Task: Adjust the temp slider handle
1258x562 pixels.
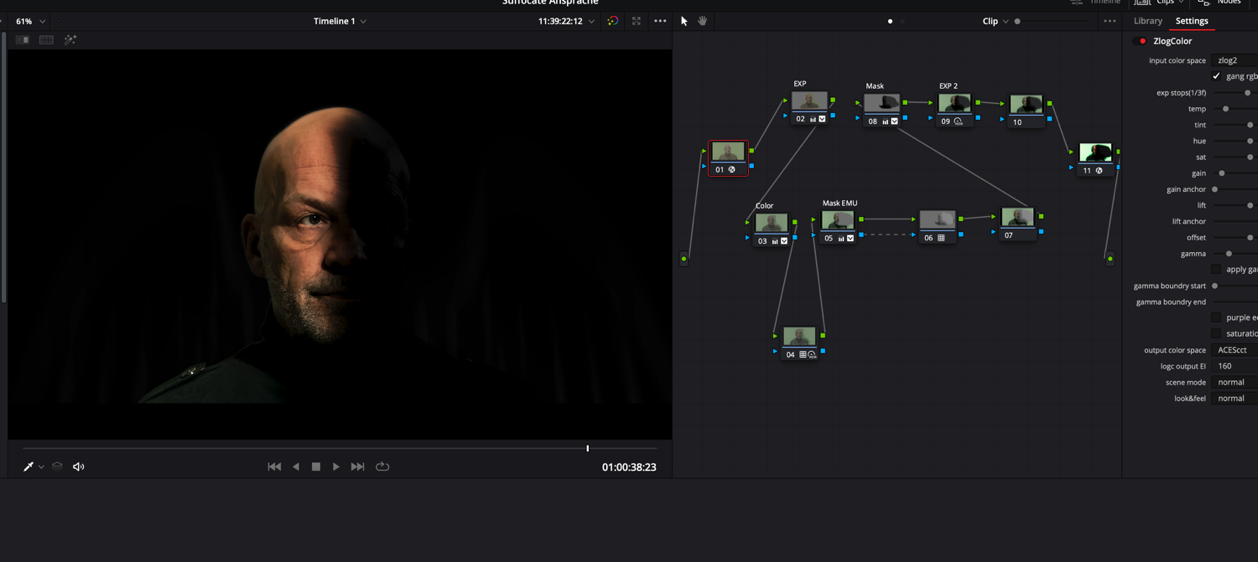Action: click(1226, 109)
